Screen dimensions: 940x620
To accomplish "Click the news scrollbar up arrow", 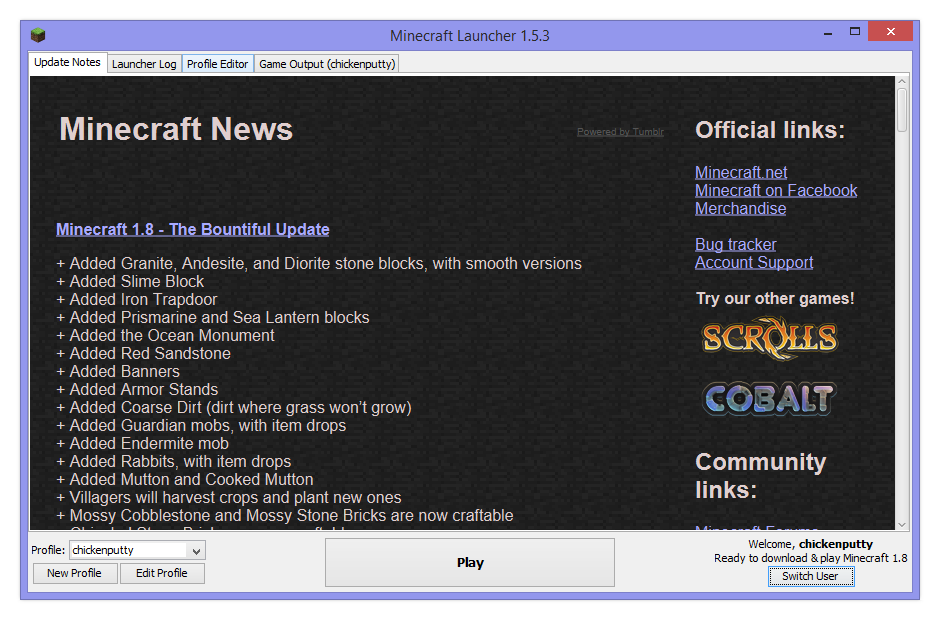I will coord(902,81).
